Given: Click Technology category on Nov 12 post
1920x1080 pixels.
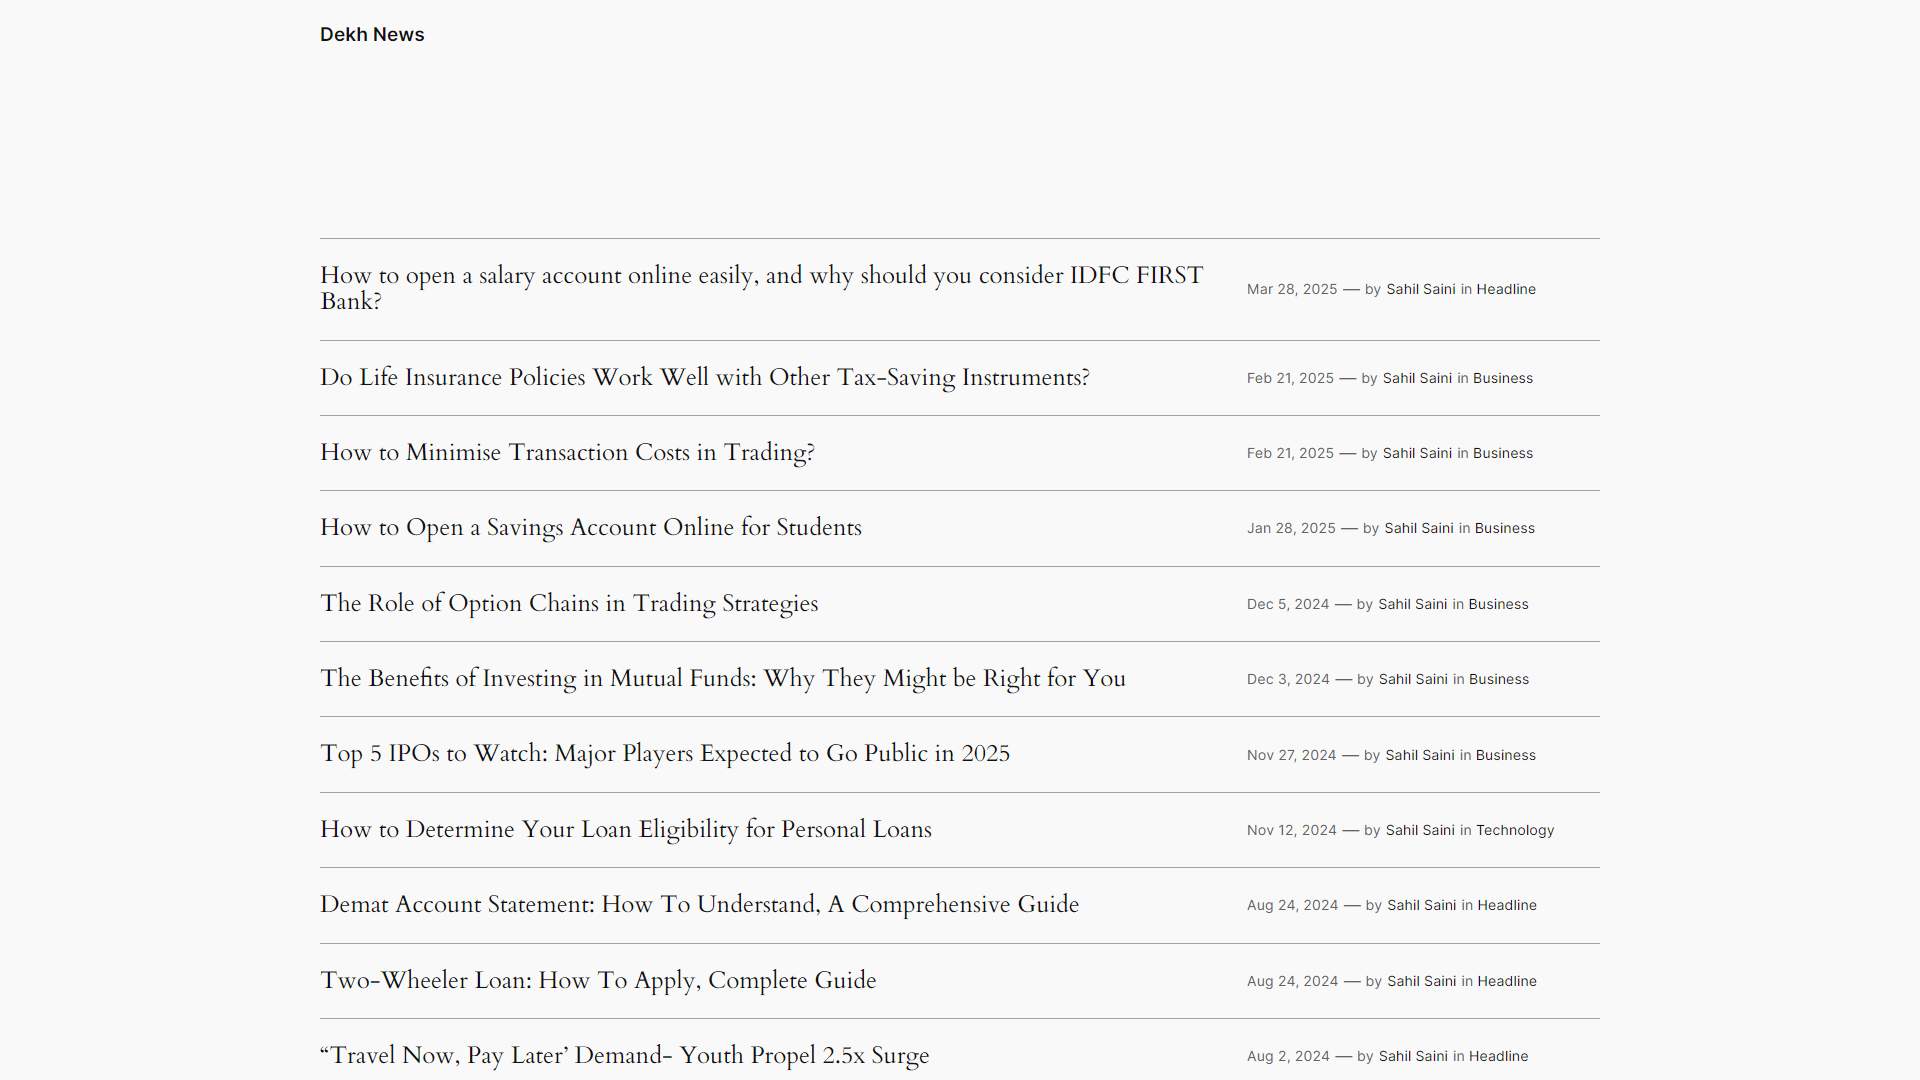Looking at the screenshot, I should (1514, 831).
